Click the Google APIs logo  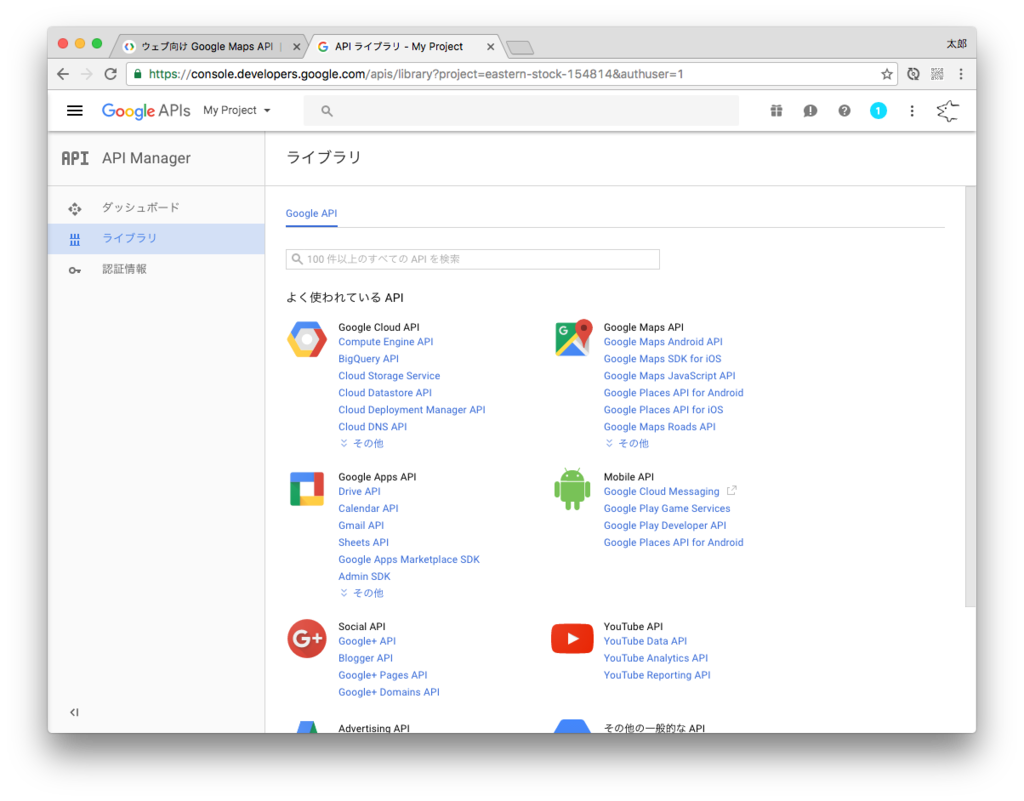click(146, 111)
